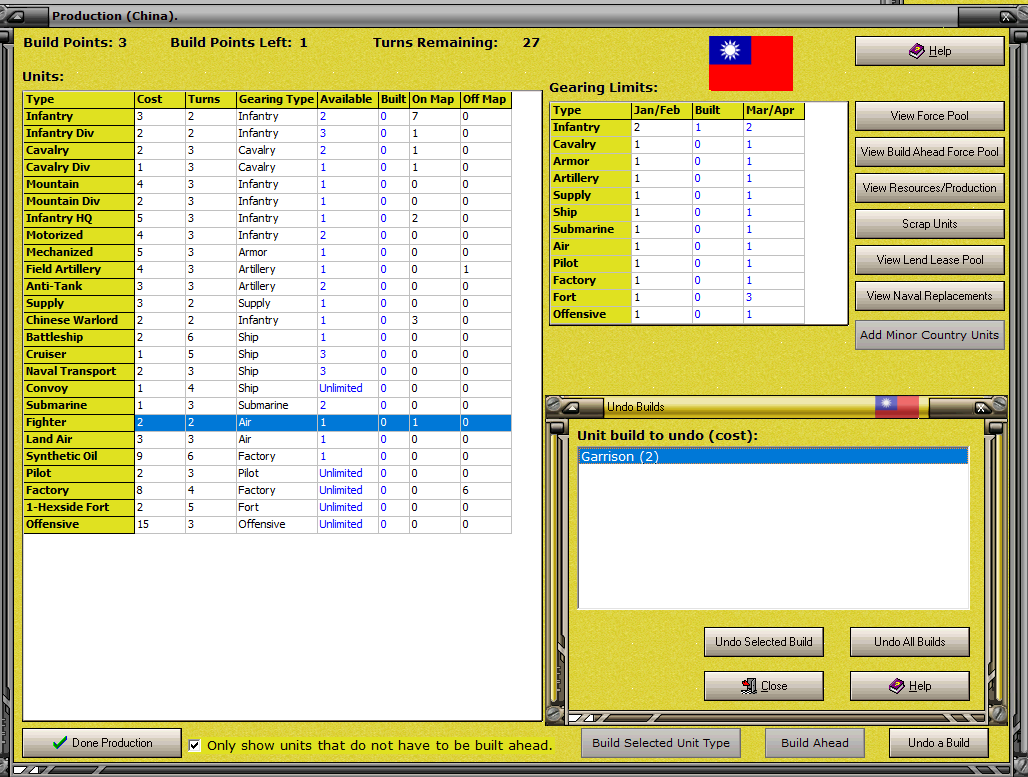1028x777 pixels.
Task: Select the Mountain unit row
Action: pos(267,185)
